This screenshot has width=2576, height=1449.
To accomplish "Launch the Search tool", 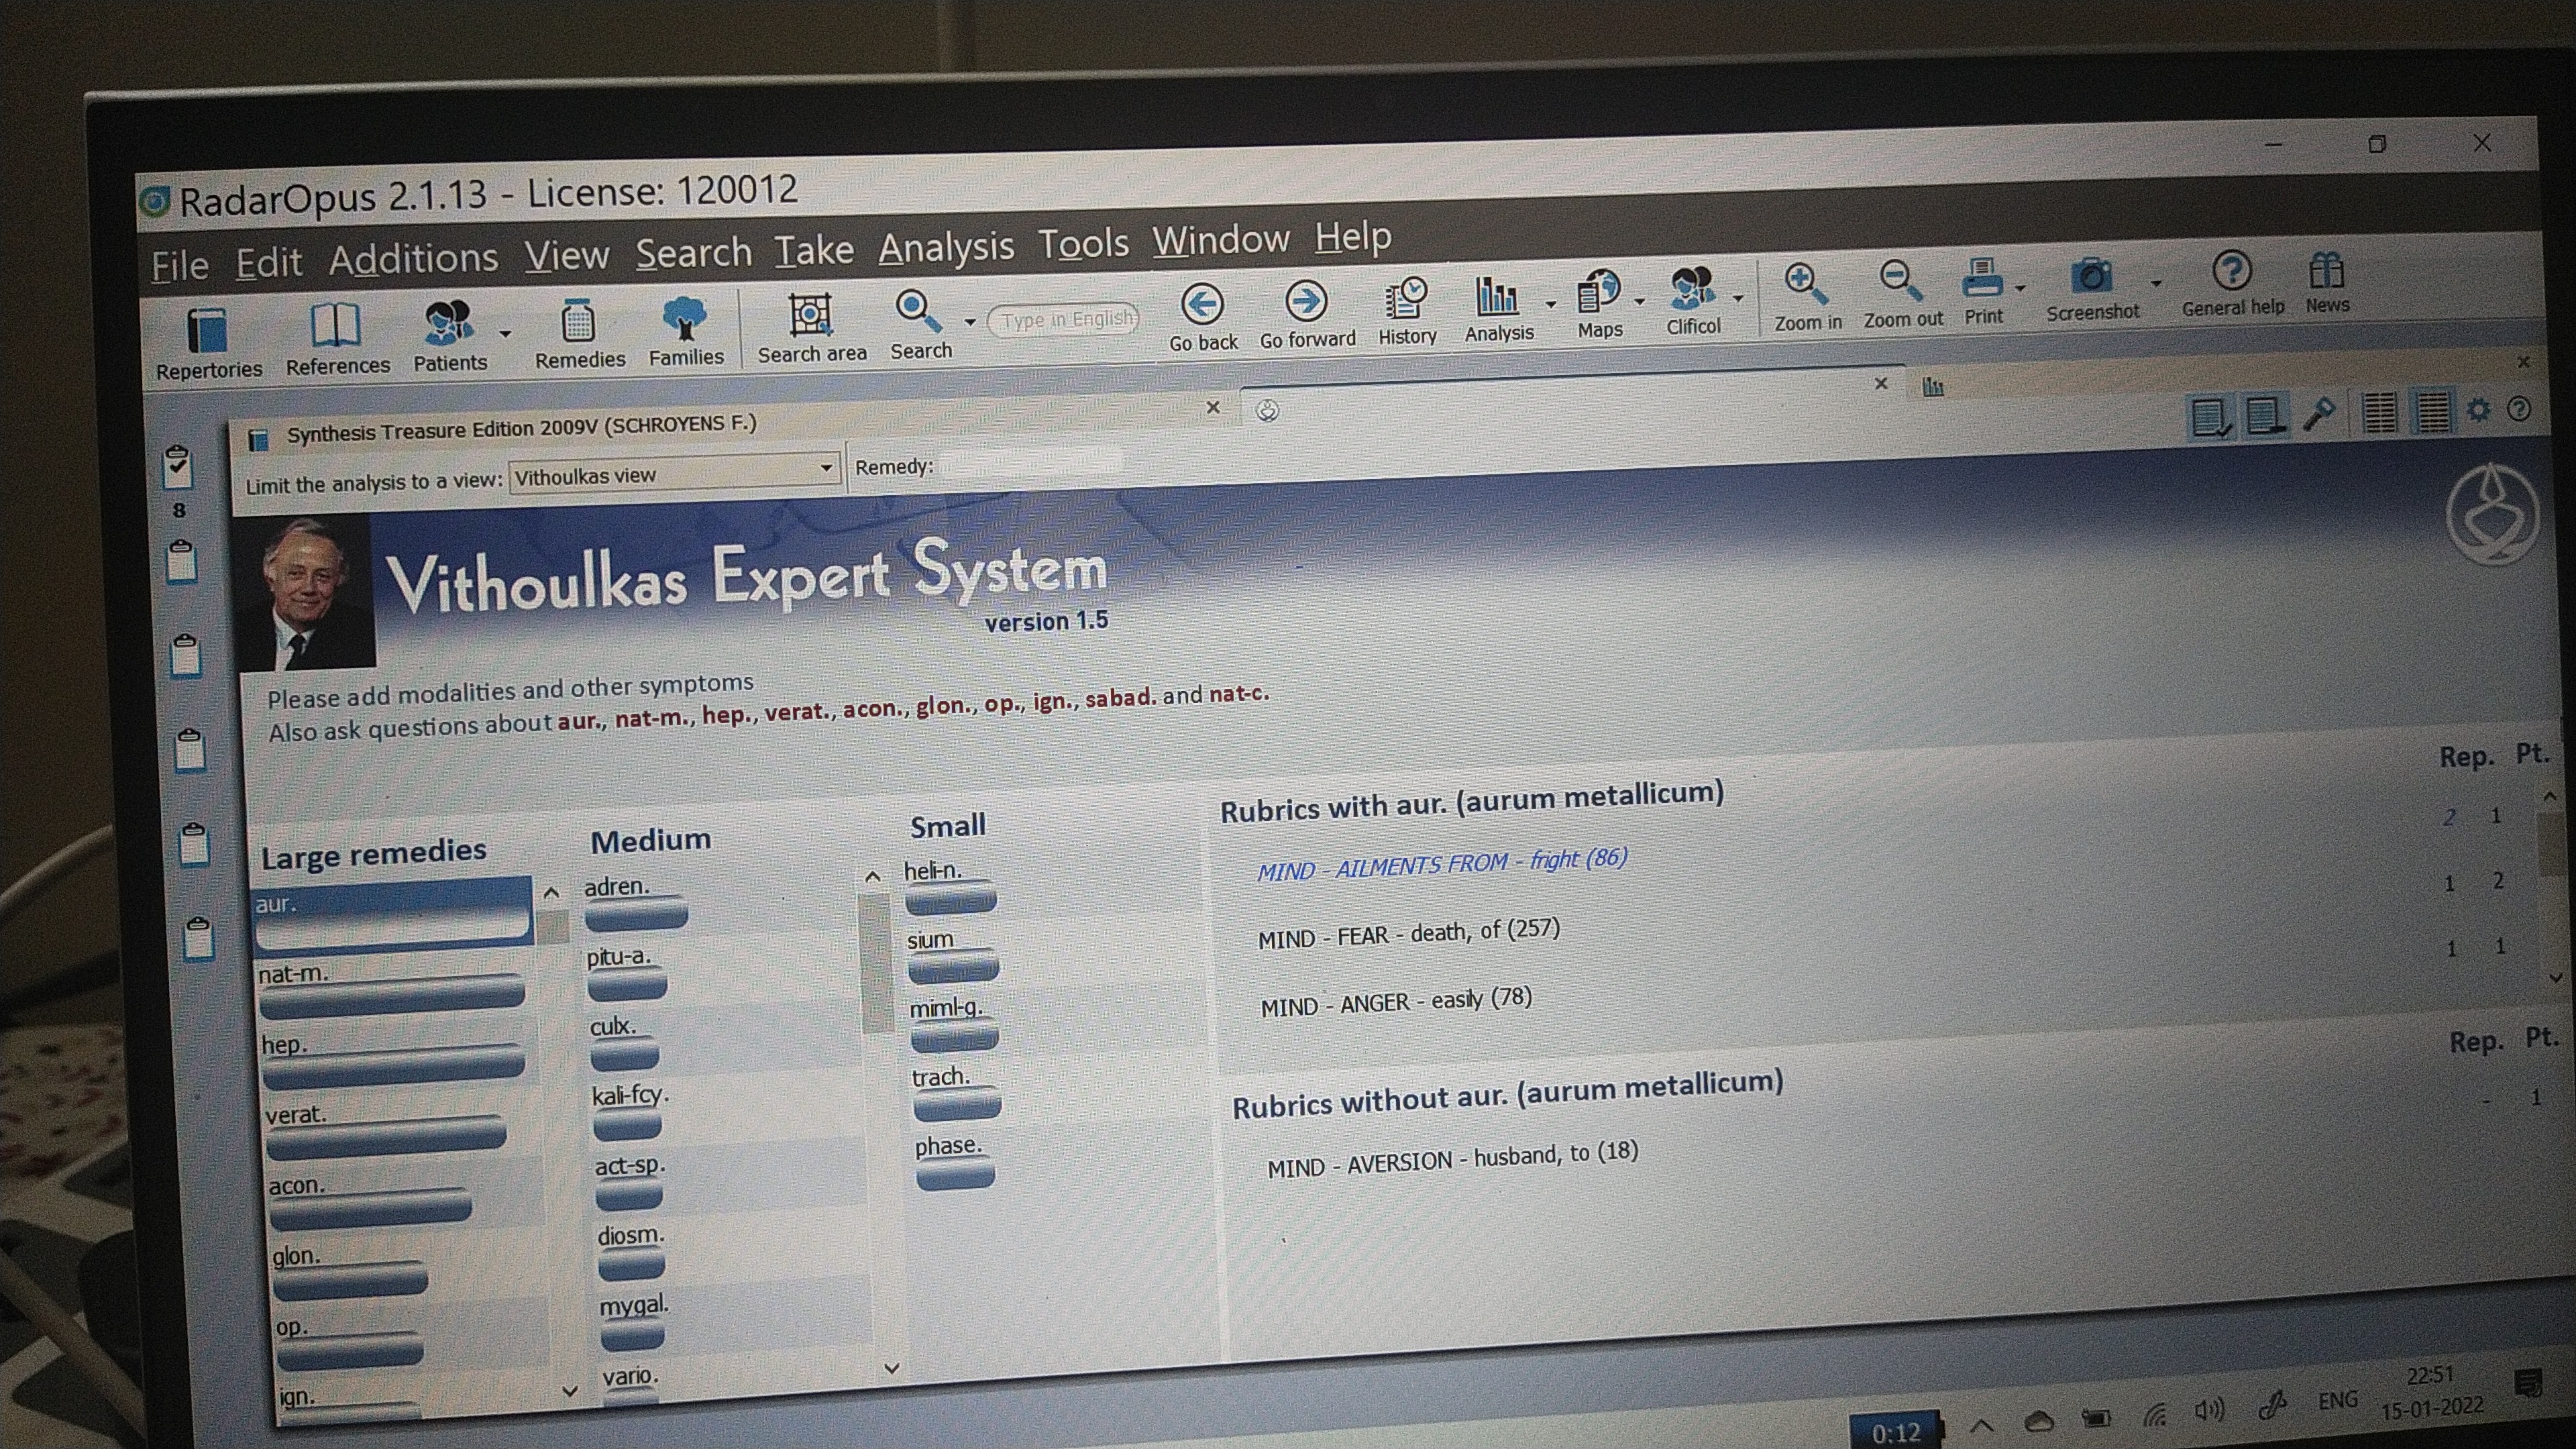I will [x=921, y=325].
